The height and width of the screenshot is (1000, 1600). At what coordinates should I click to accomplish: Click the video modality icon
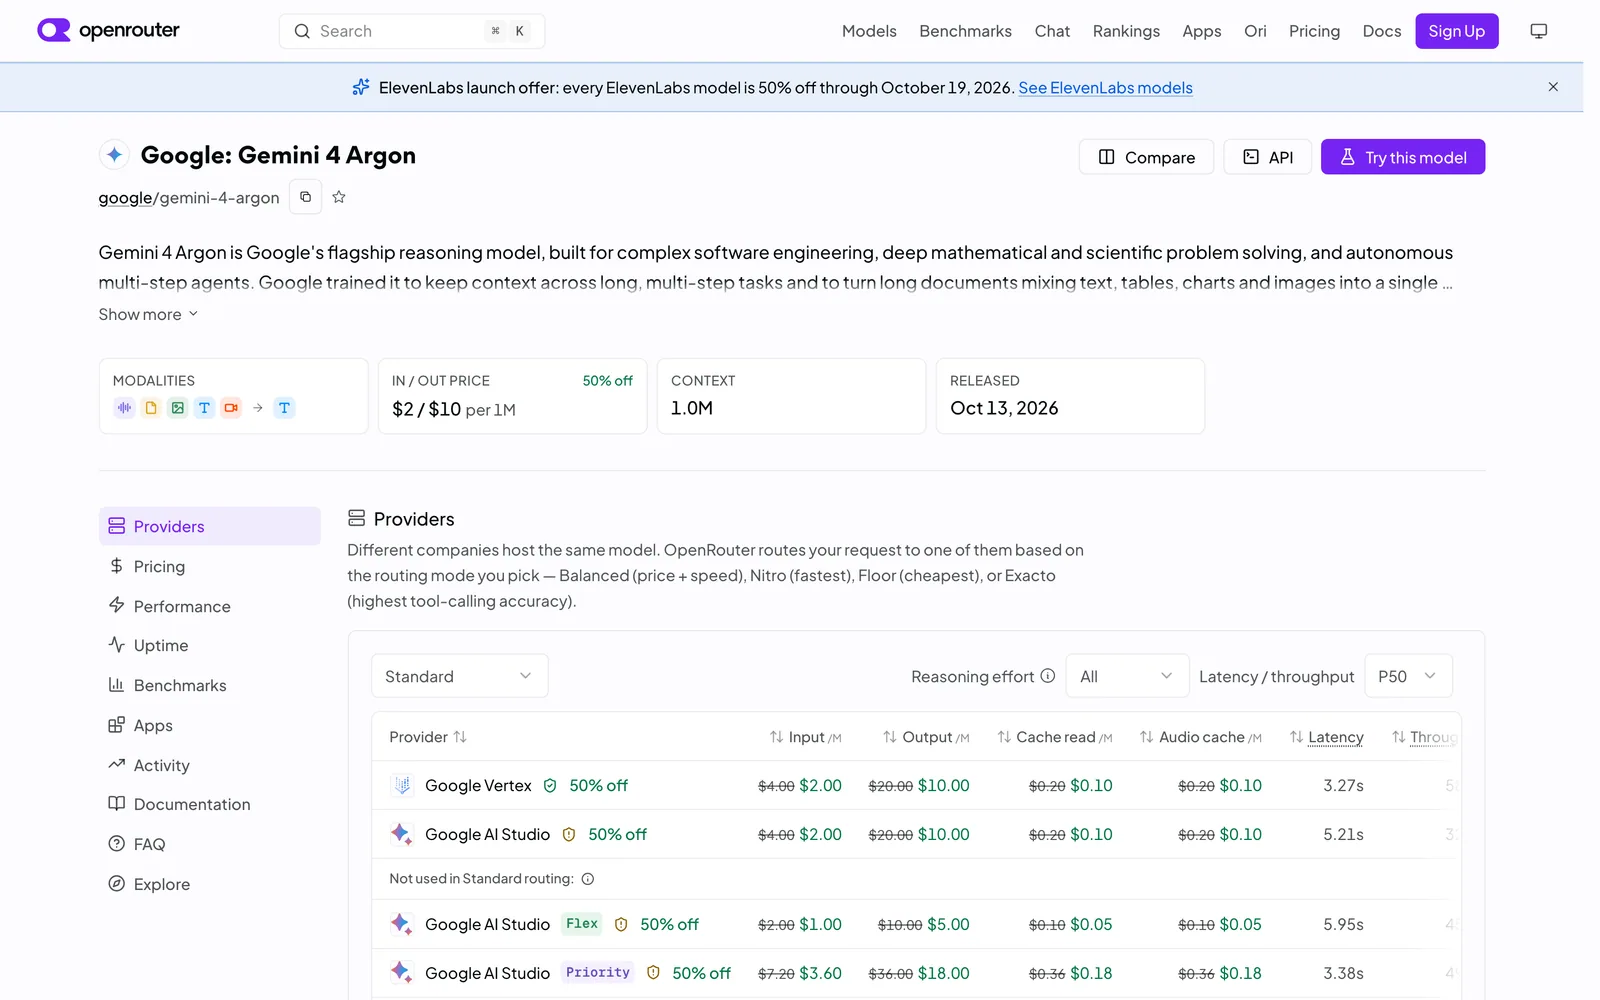pos(231,408)
